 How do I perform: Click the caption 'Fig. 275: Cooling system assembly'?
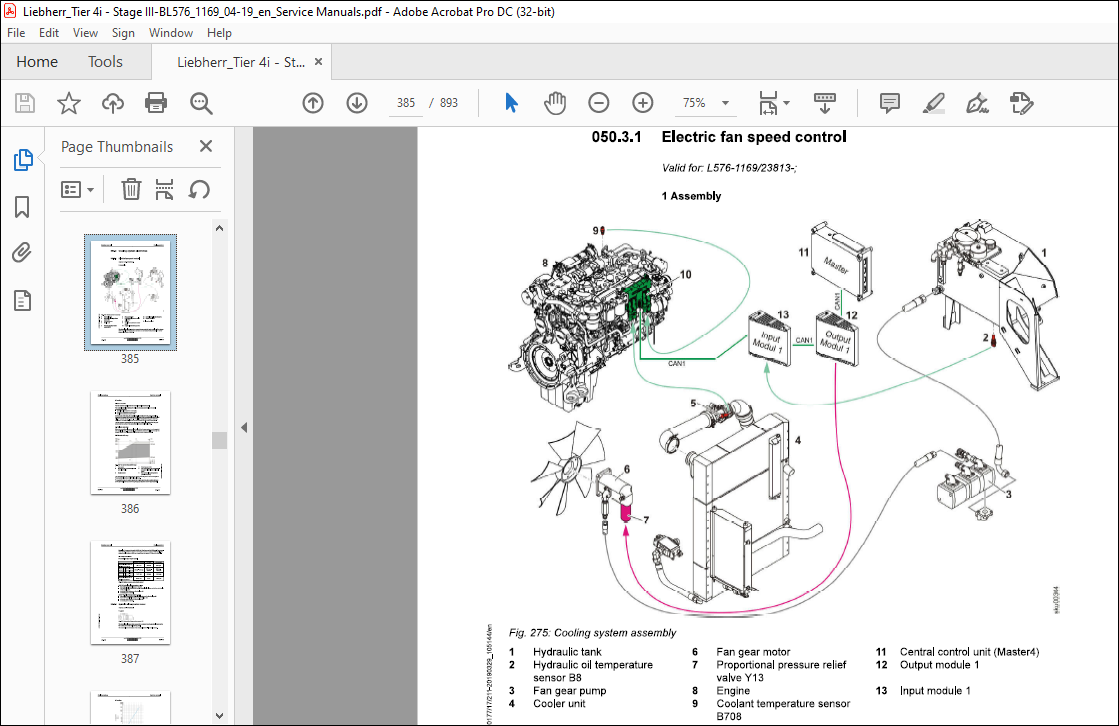point(592,632)
